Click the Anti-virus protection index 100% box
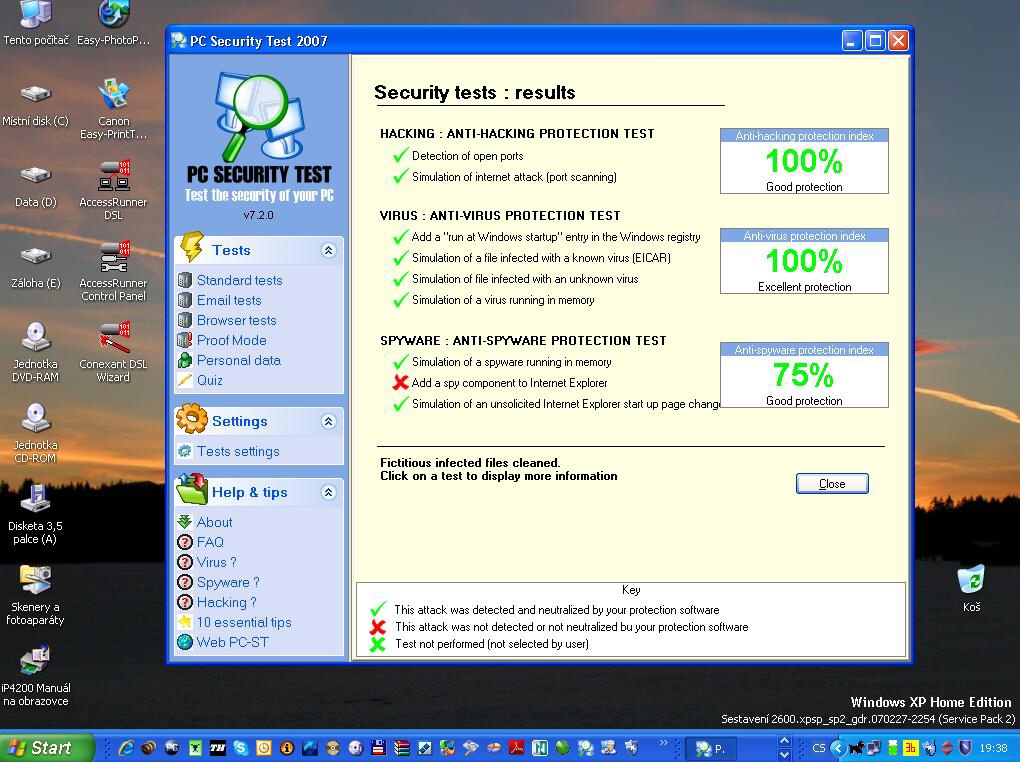Screen dimensions: 1020x762 coord(804,261)
